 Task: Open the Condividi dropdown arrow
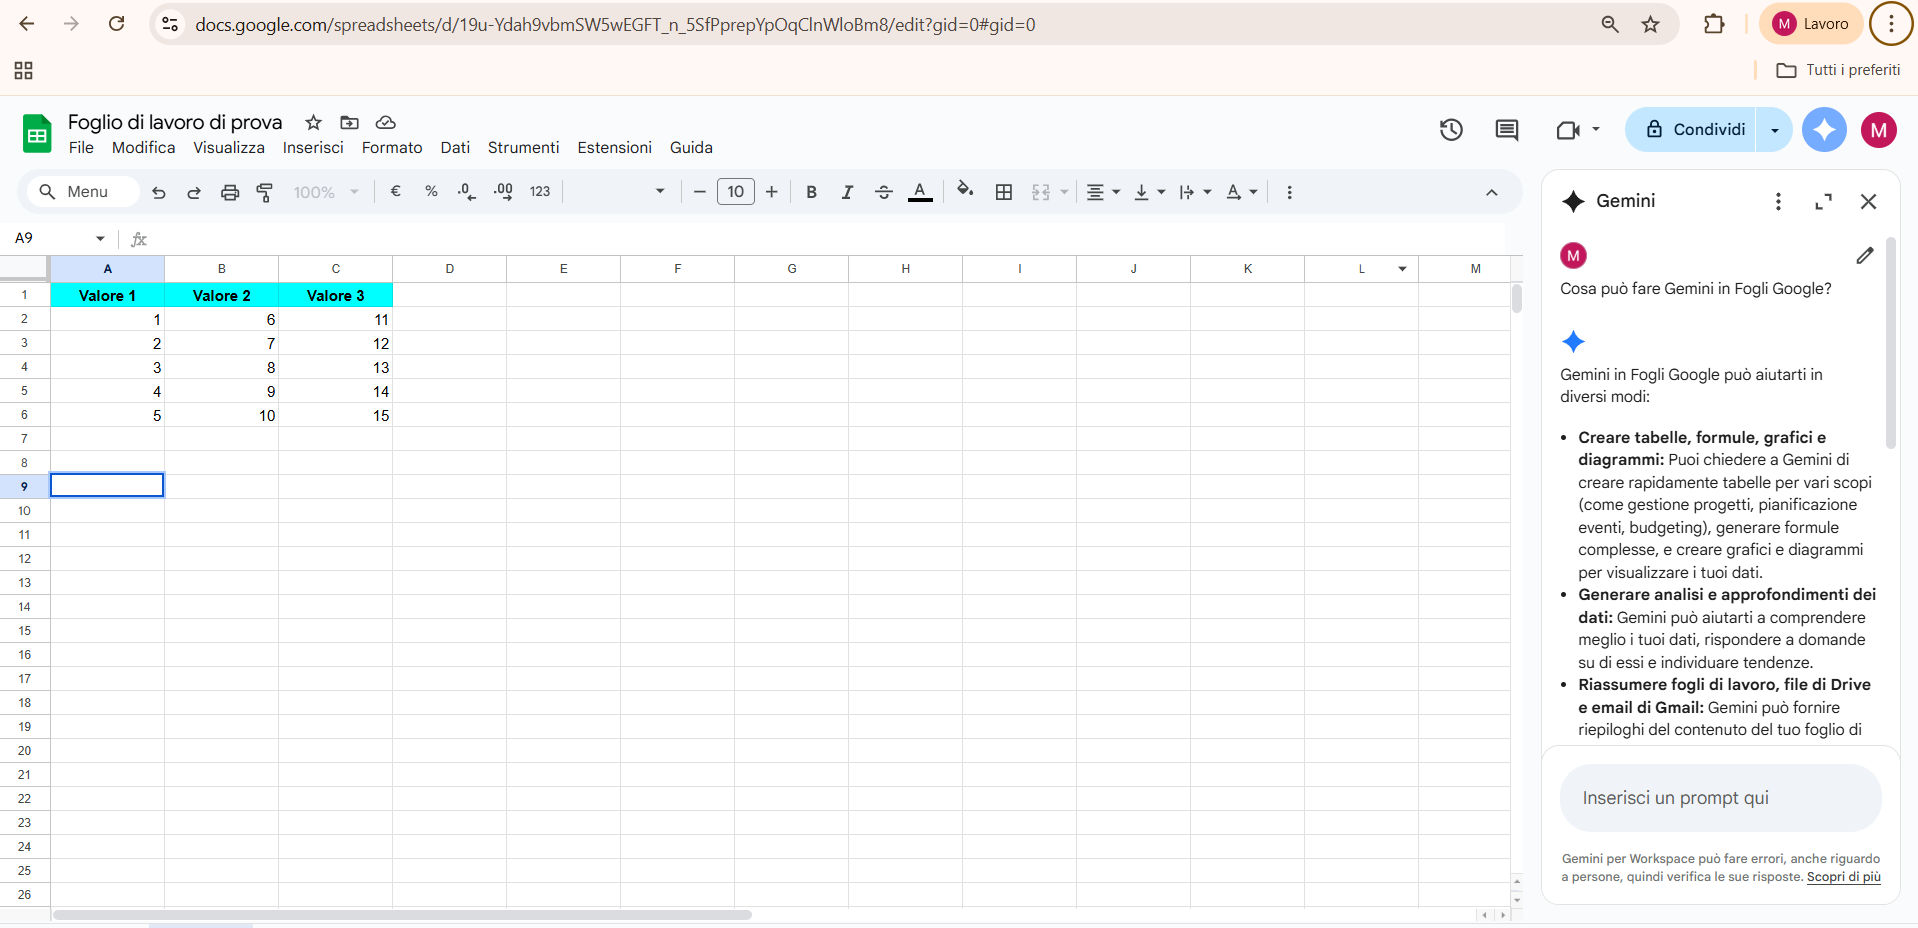(x=1774, y=130)
